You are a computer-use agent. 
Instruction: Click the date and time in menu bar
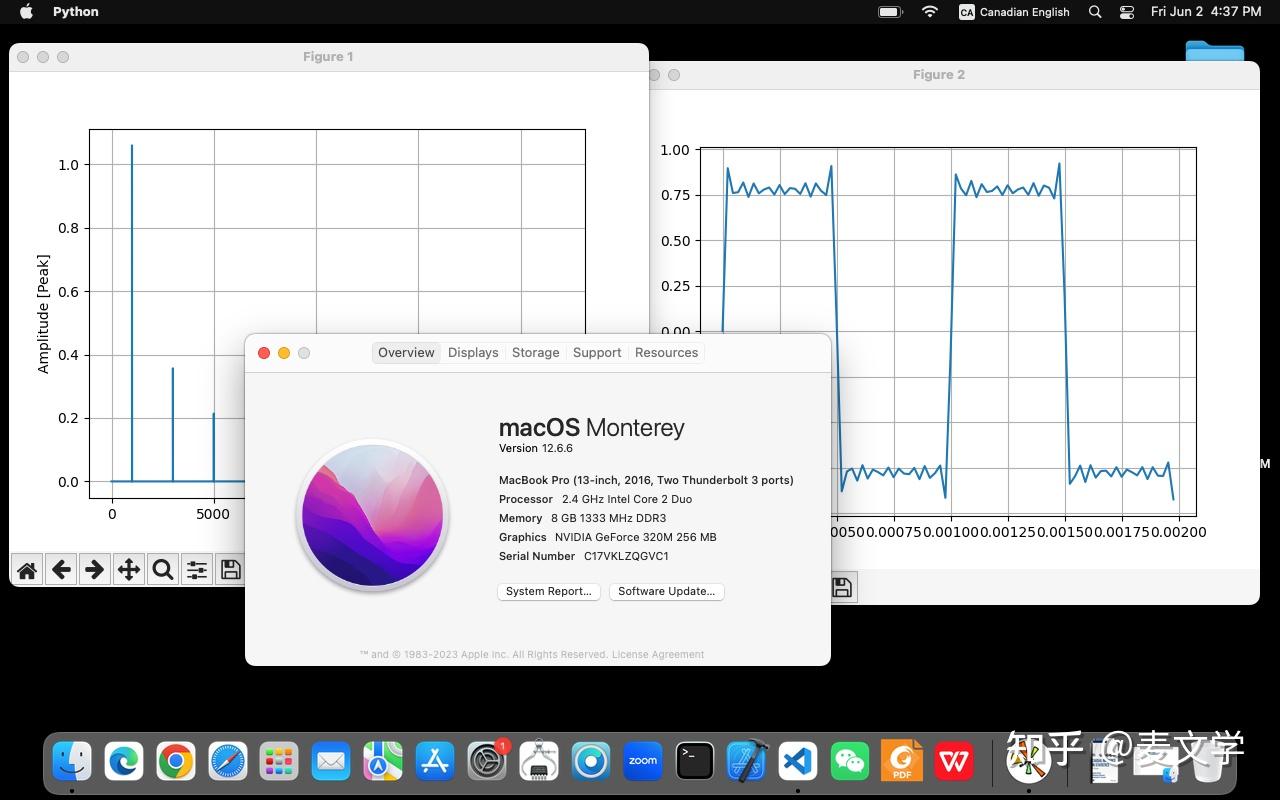tap(1206, 12)
